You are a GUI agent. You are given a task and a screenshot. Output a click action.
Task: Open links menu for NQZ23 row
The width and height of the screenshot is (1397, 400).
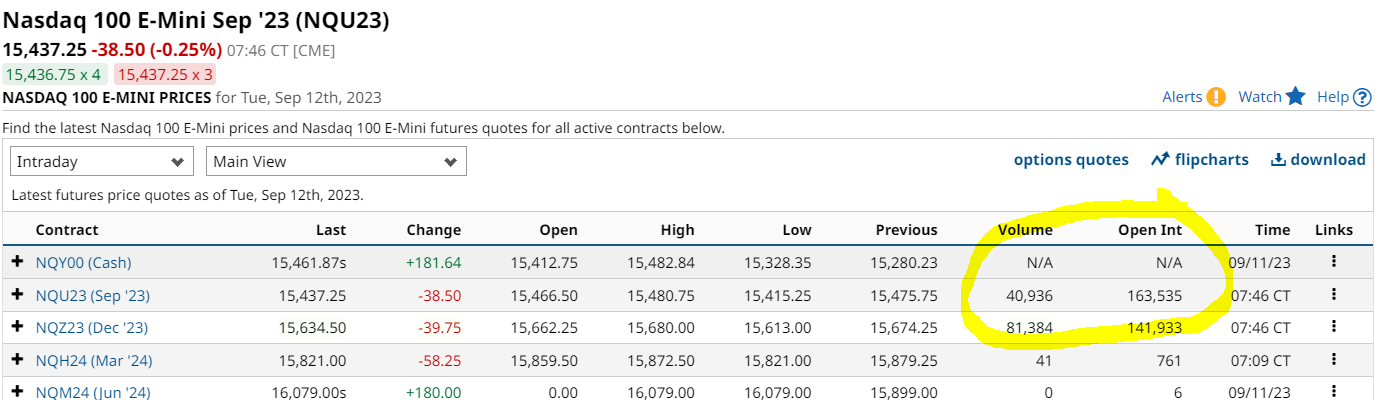[x=1333, y=327]
